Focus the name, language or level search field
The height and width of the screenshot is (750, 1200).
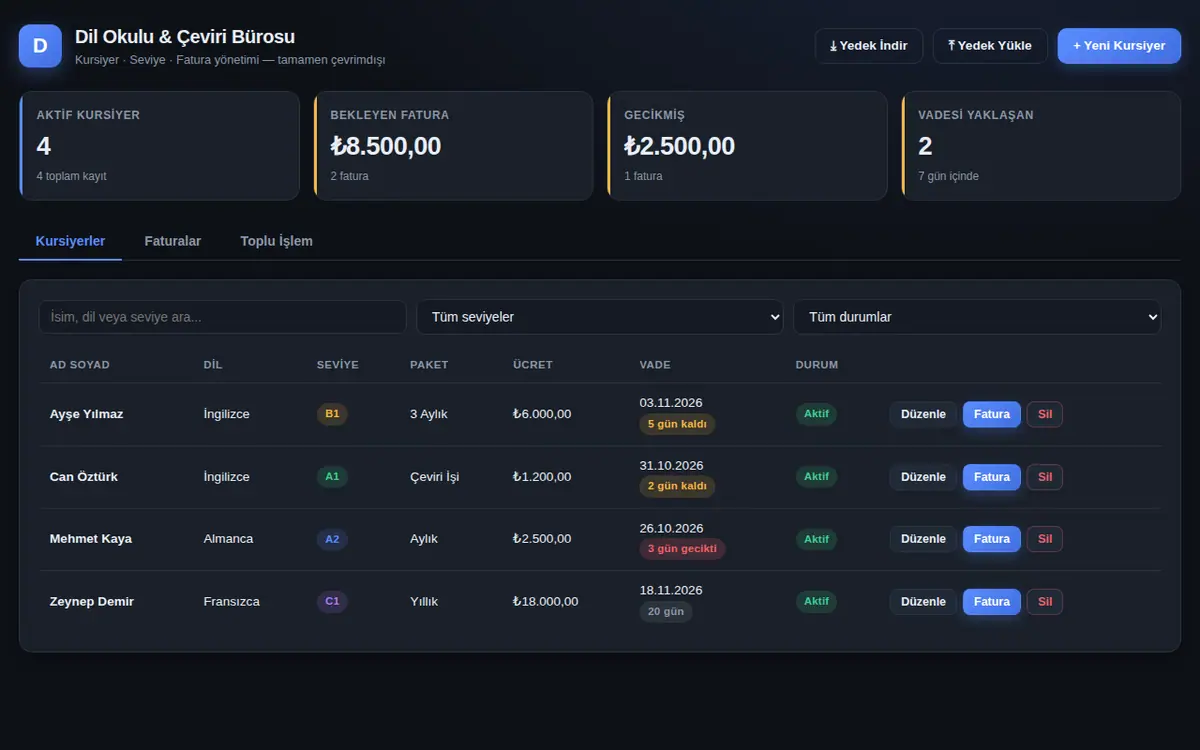tap(223, 317)
